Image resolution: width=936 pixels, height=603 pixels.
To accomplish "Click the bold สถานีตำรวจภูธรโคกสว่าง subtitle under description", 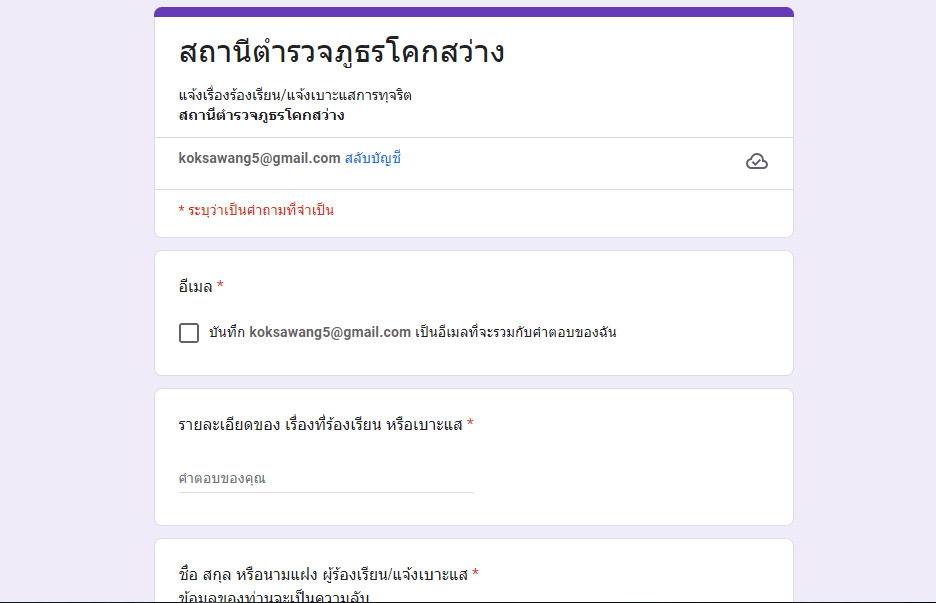I will (261, 115).
